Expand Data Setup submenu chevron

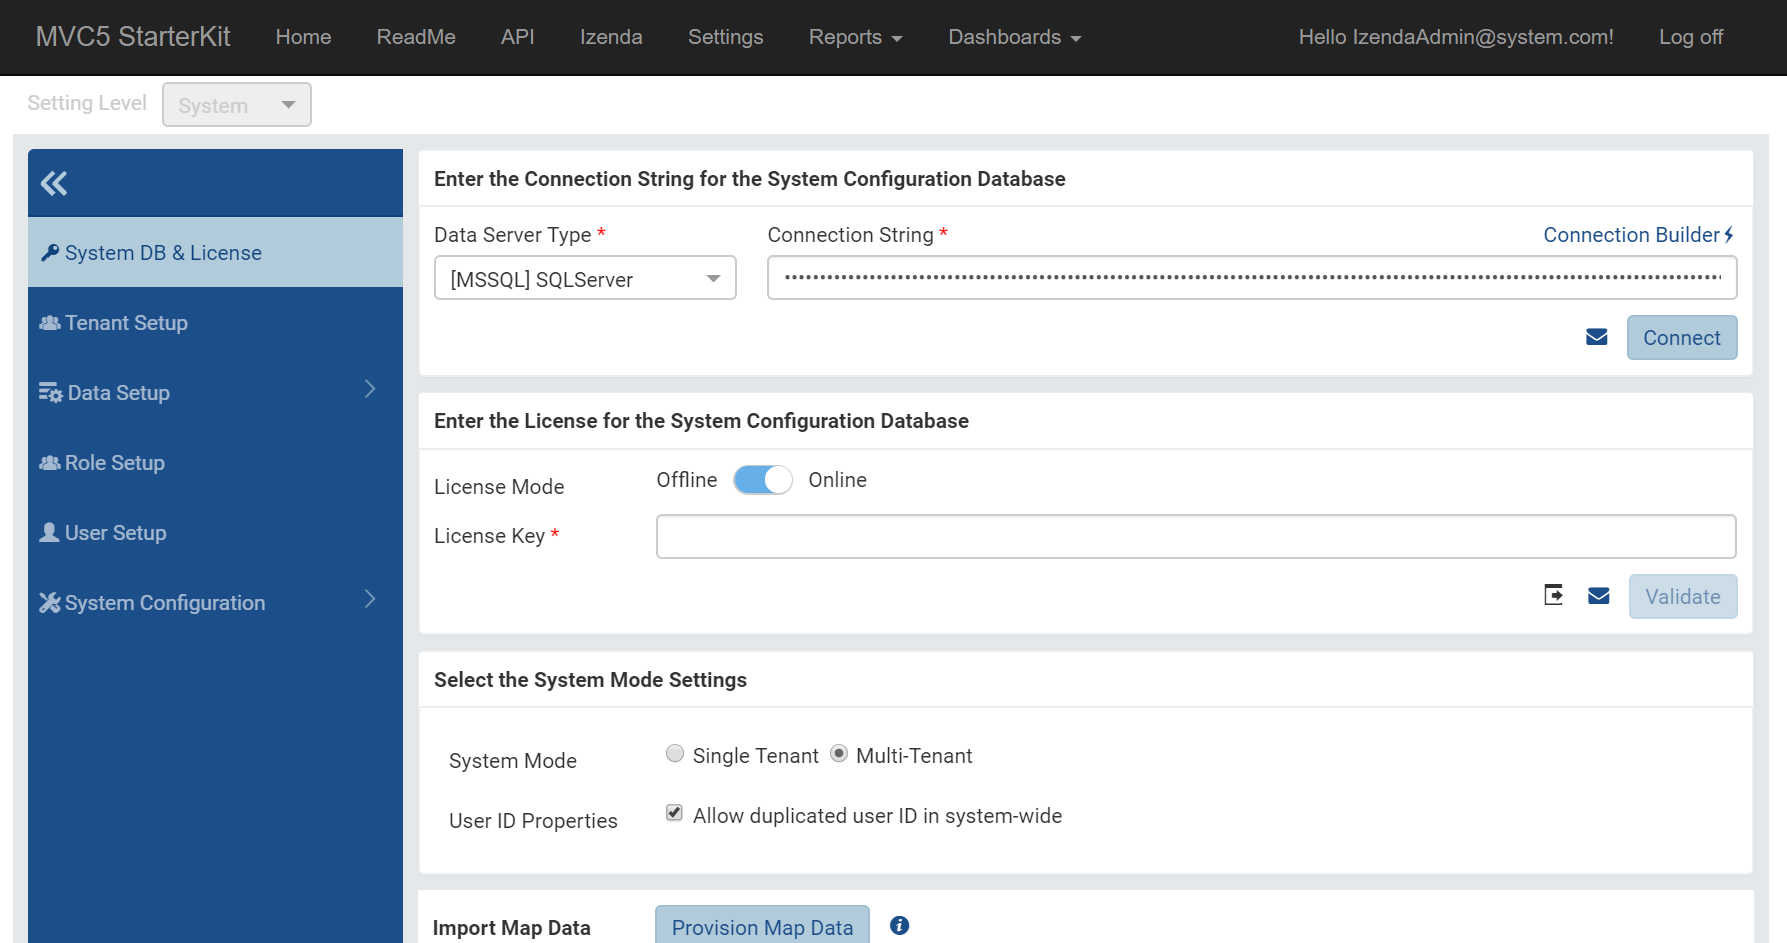[370, 389]
